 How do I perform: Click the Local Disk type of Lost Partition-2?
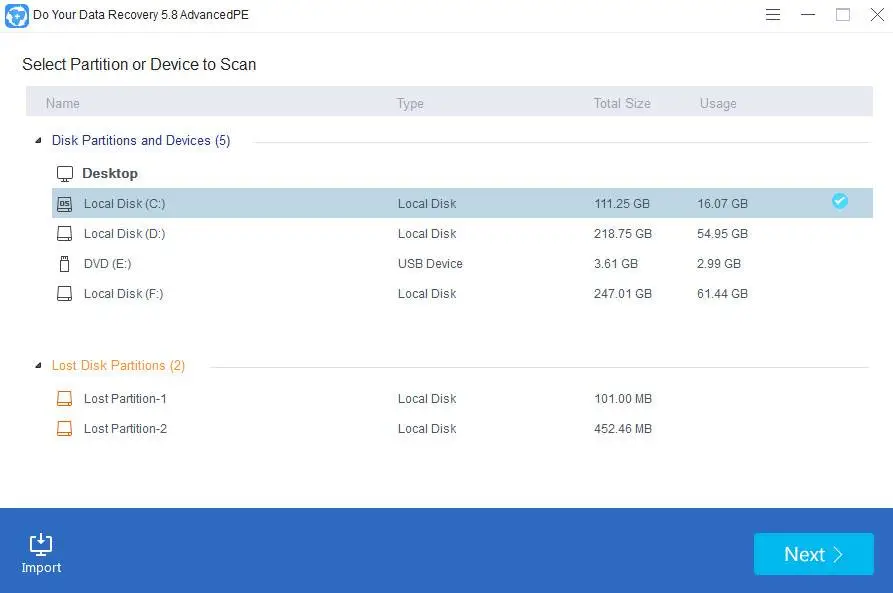pos(427,429)
